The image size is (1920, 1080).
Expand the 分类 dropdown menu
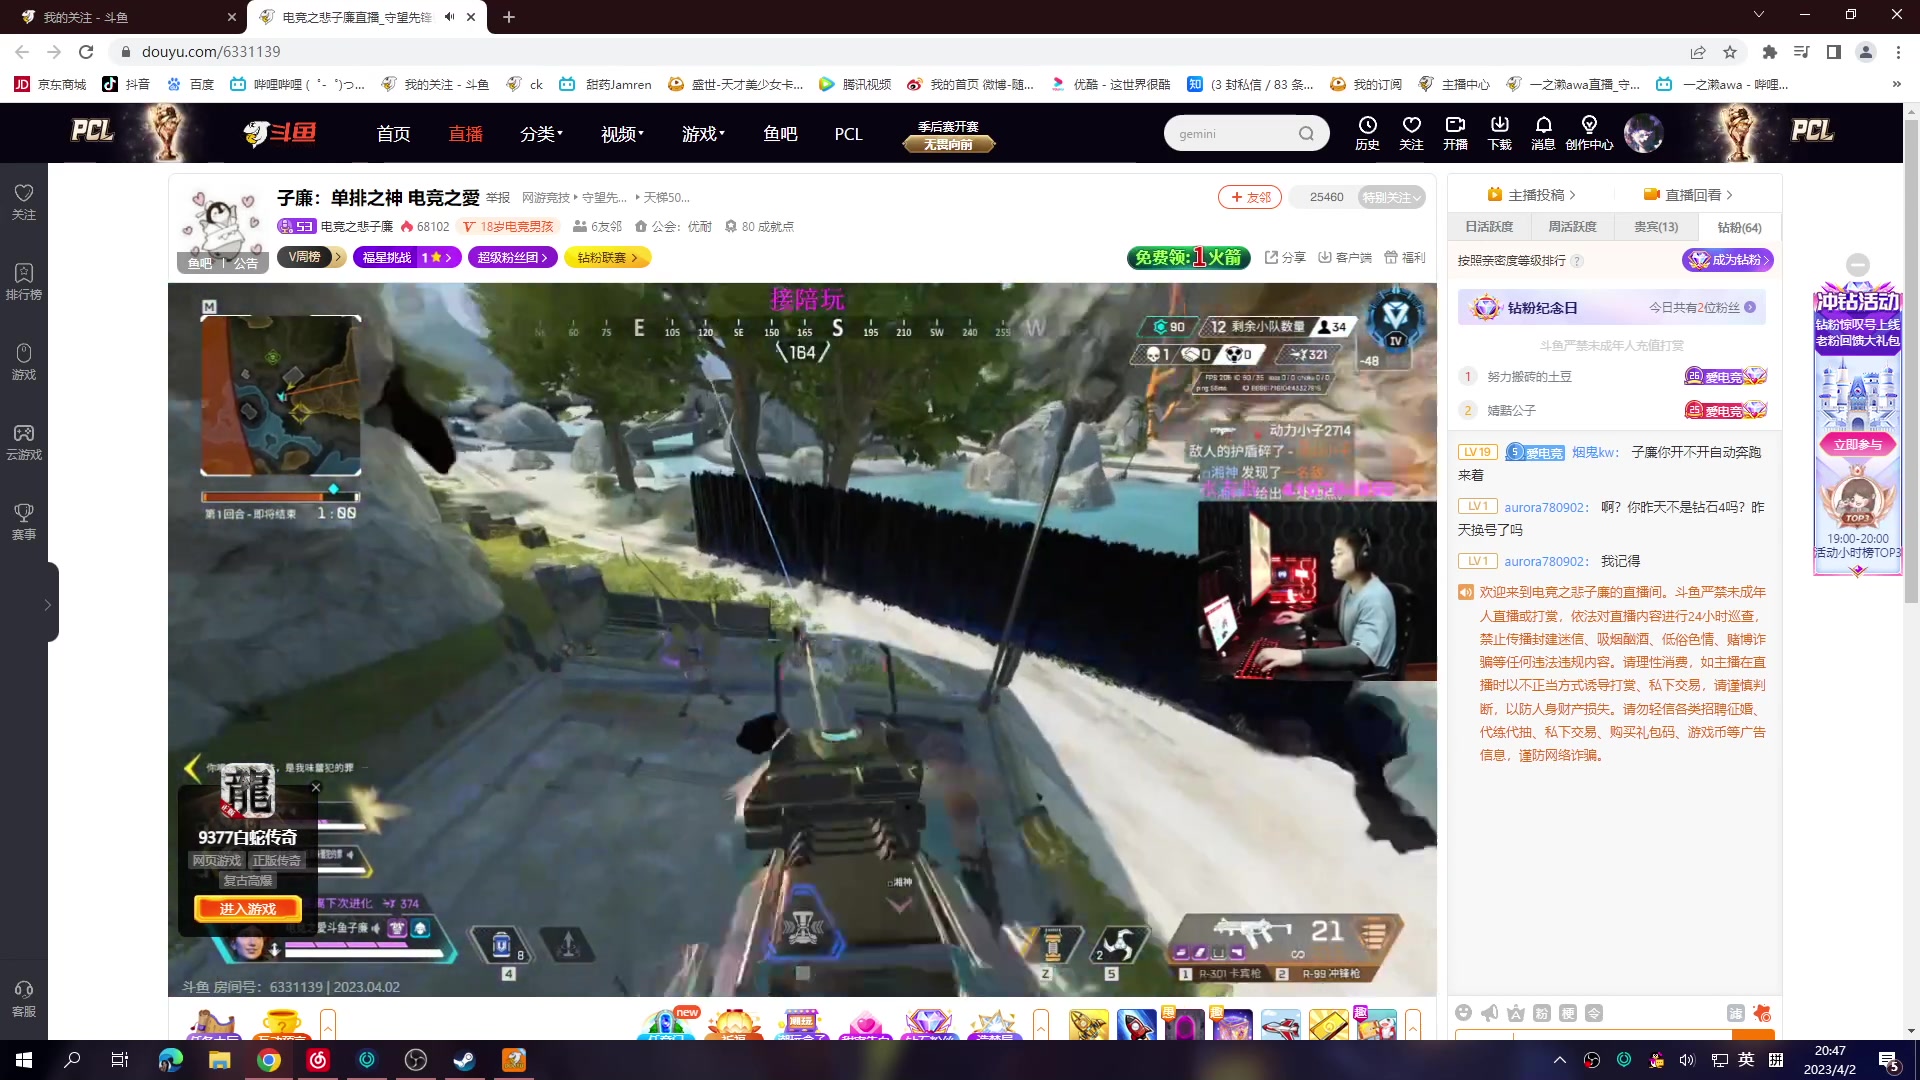[541, 134]
